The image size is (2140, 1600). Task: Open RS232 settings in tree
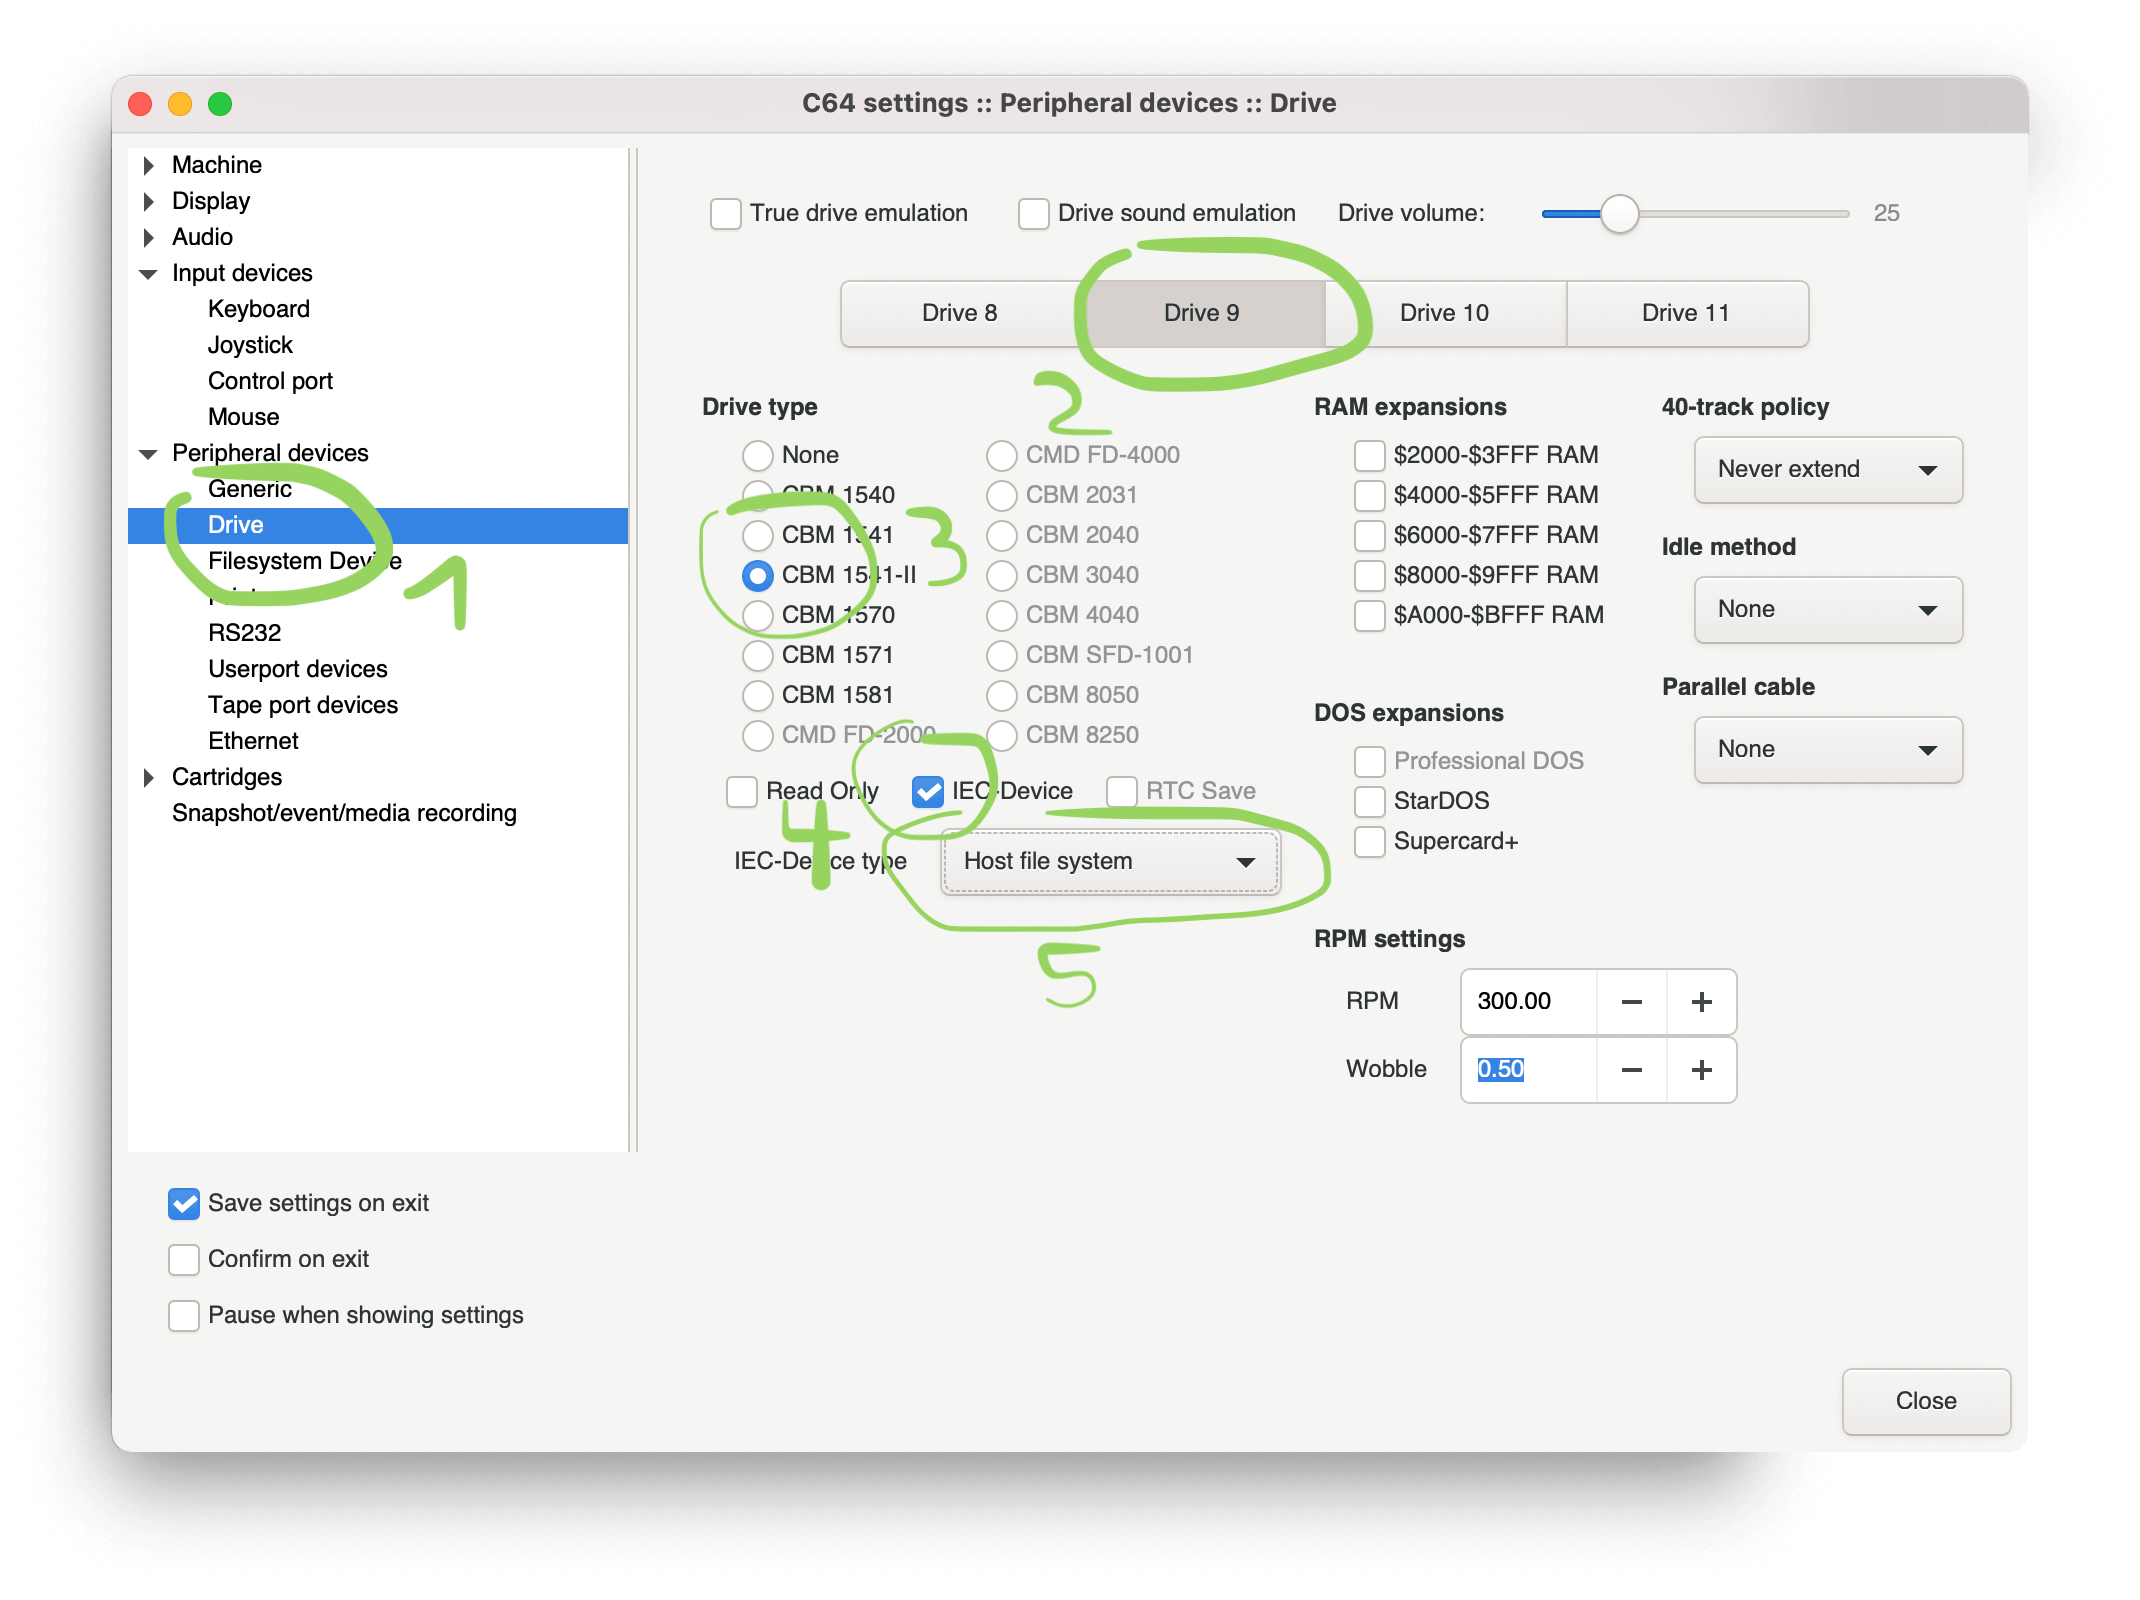click(x=244, y=633)
